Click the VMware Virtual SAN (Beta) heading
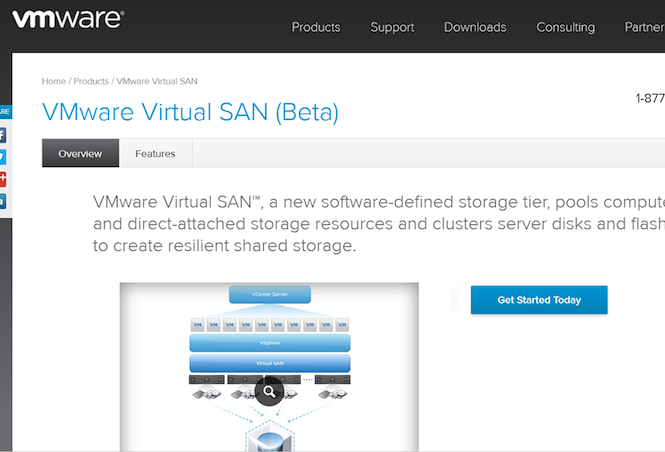The width and height of the screenshot is (665, 452). pos(190,112)
